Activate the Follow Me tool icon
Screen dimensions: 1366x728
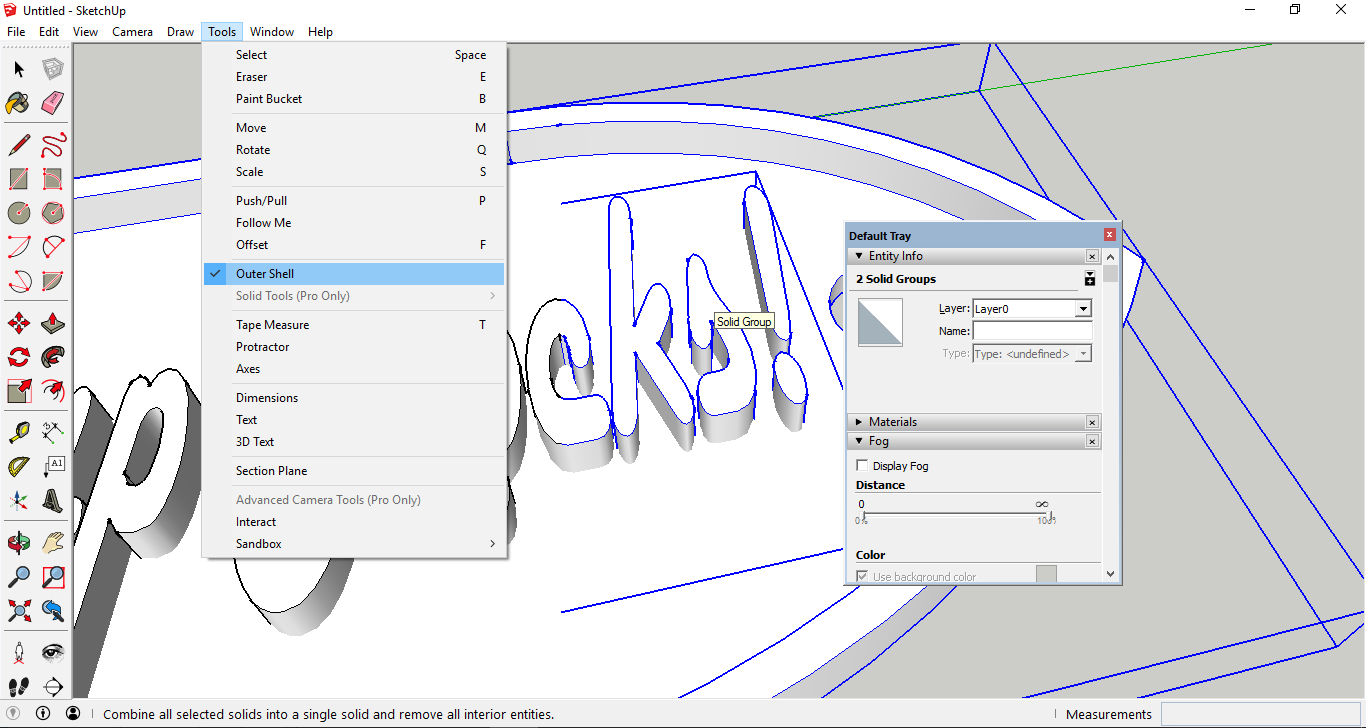pos(53,357)
